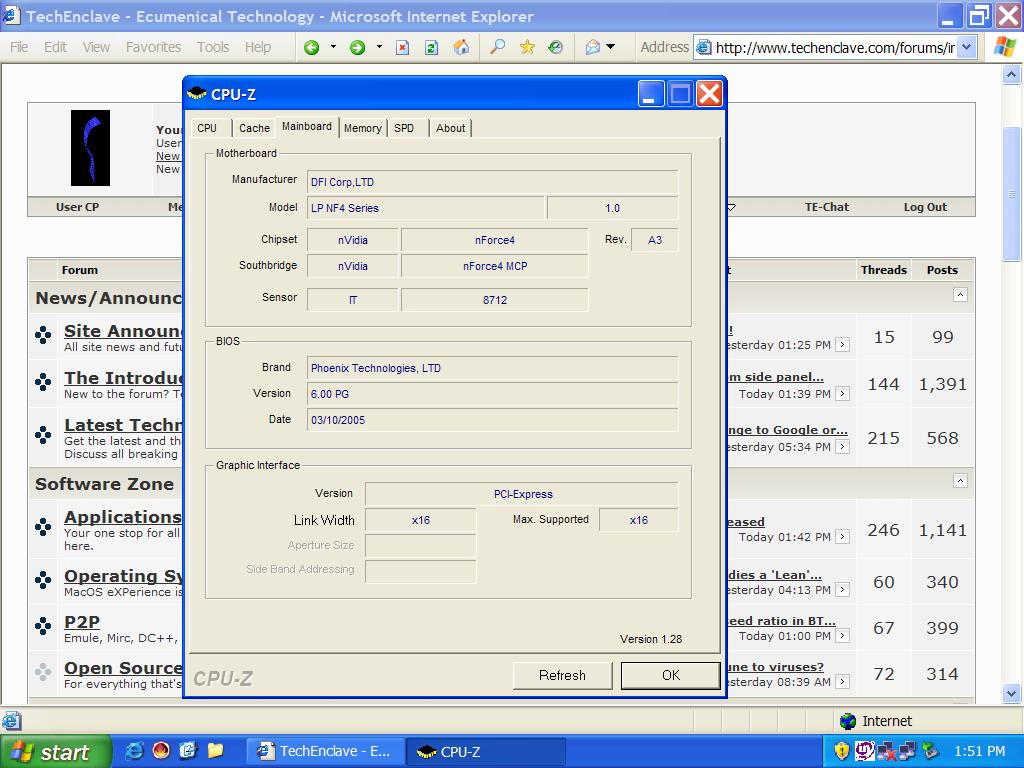Screen dimensions: 1024x768
Task: Go to the Home page icon
Action: click(461, 47)
